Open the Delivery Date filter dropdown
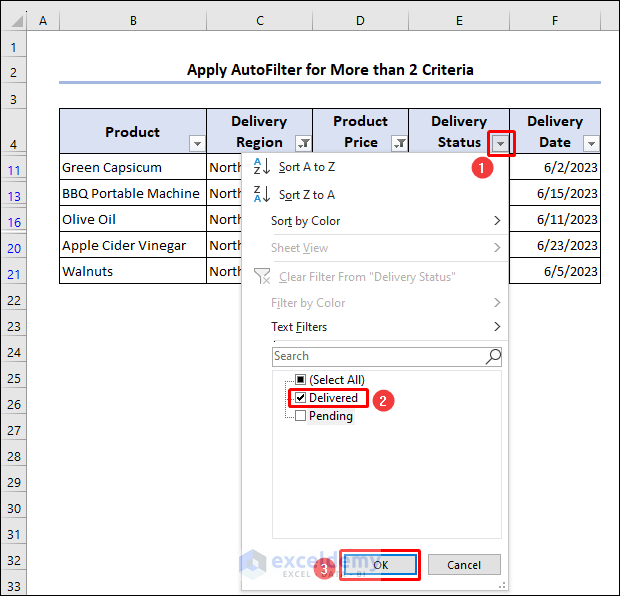The image size is (620, 596). (x=592, y=144)
